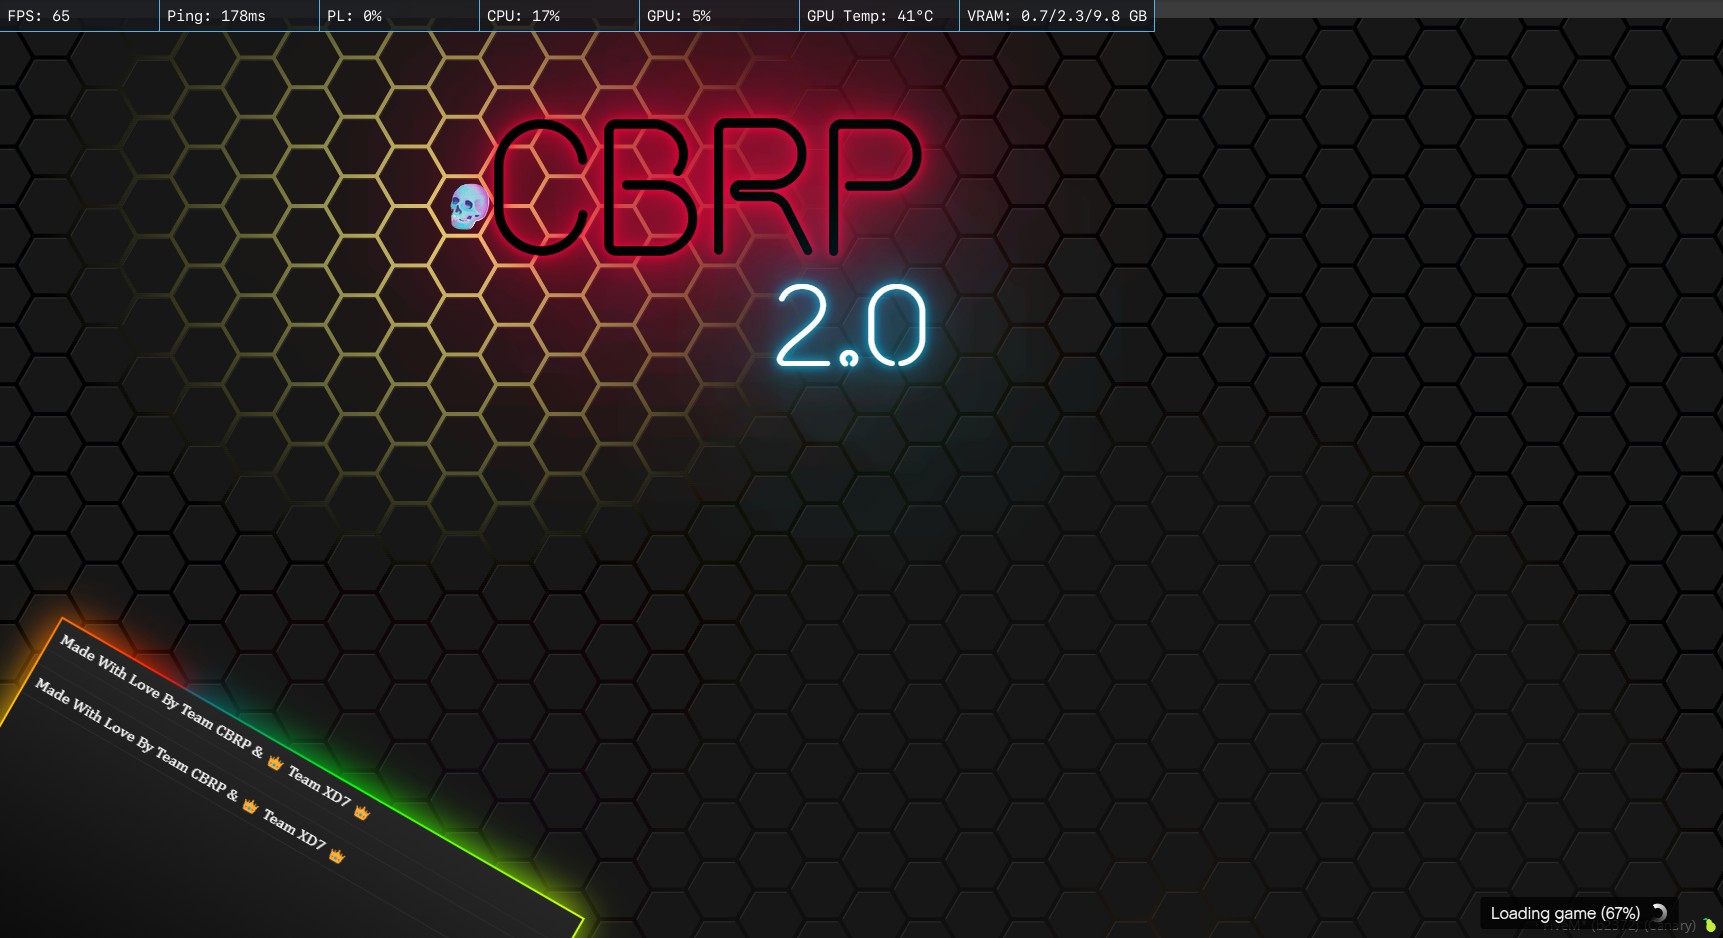Click the neon blue 2.0 version text
The height and width of the screenshot is (938, 1723).
tap(851, 325)
